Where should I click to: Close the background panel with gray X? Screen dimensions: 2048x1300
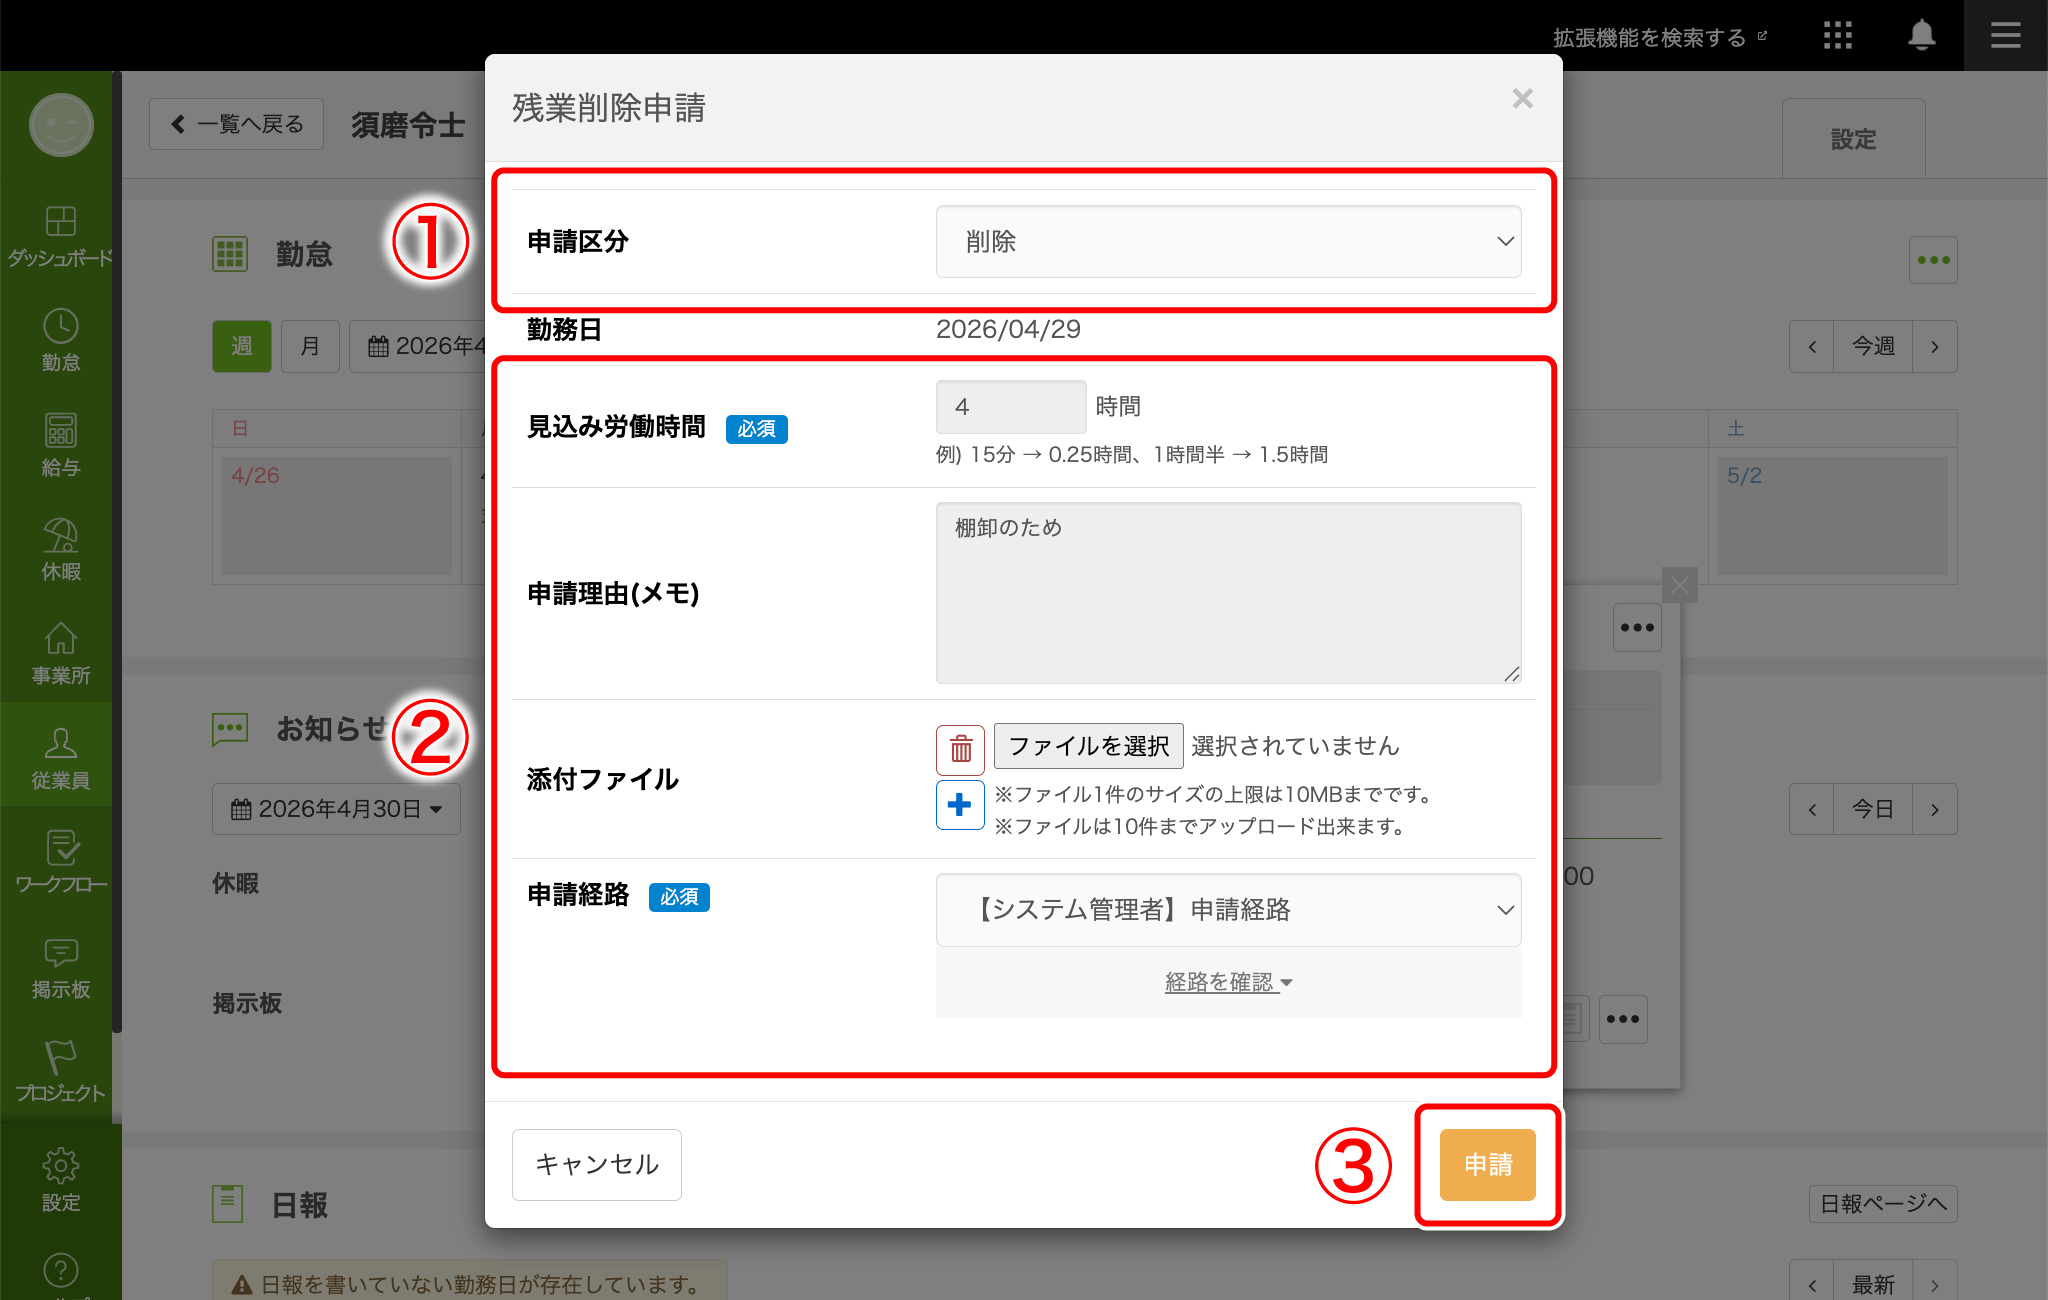[x=1679, y=585]
